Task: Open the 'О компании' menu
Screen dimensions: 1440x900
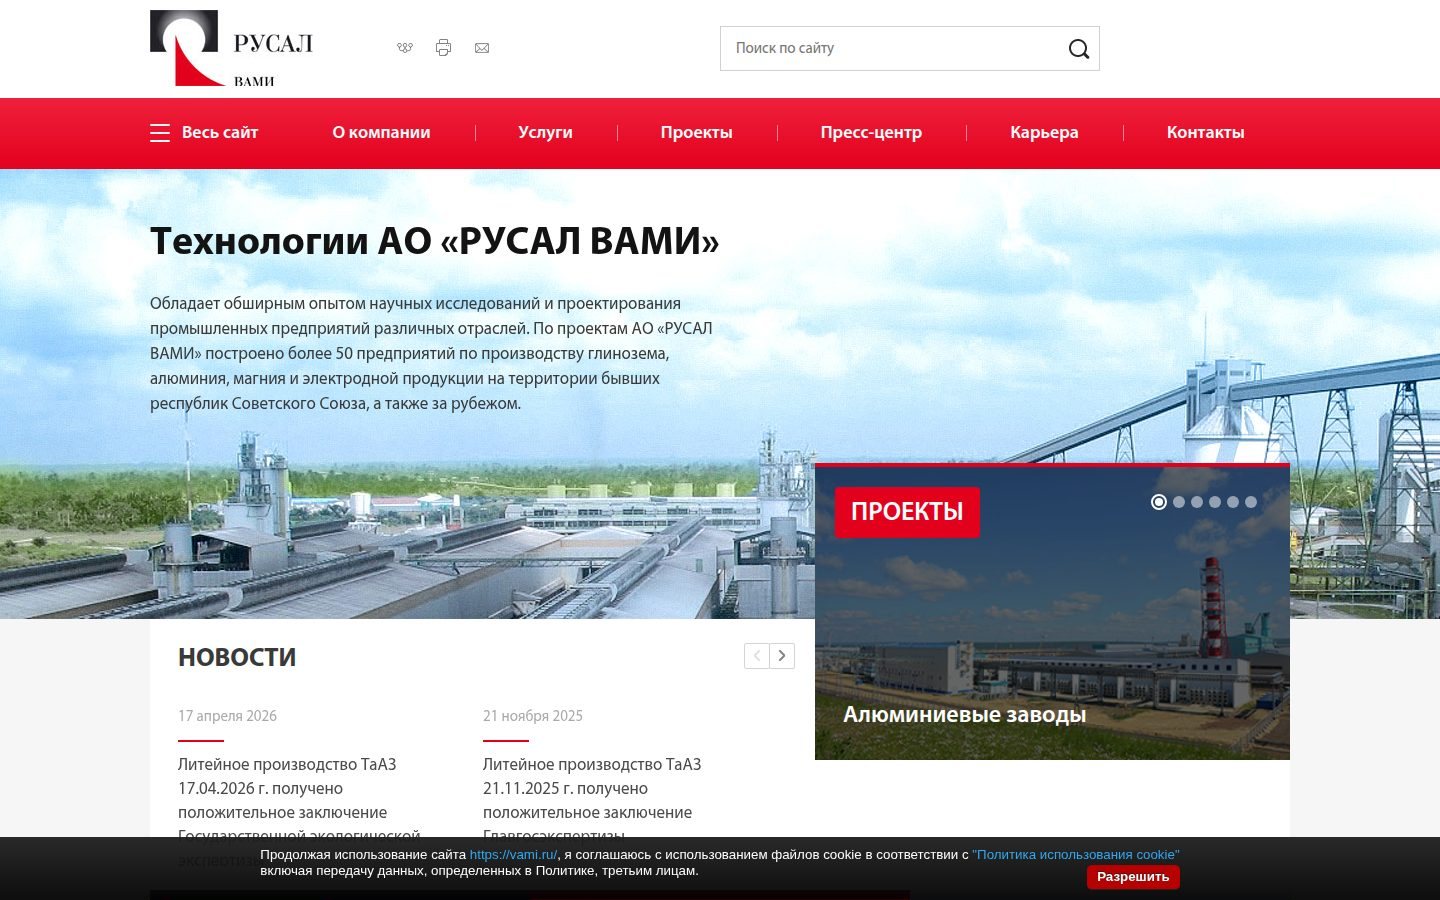Action: [x=381, y=133]
